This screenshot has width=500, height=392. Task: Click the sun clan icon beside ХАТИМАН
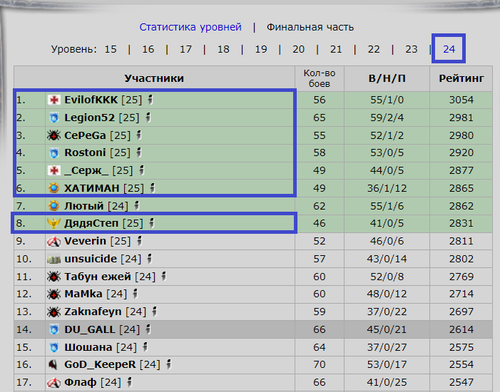click(54, 188)
